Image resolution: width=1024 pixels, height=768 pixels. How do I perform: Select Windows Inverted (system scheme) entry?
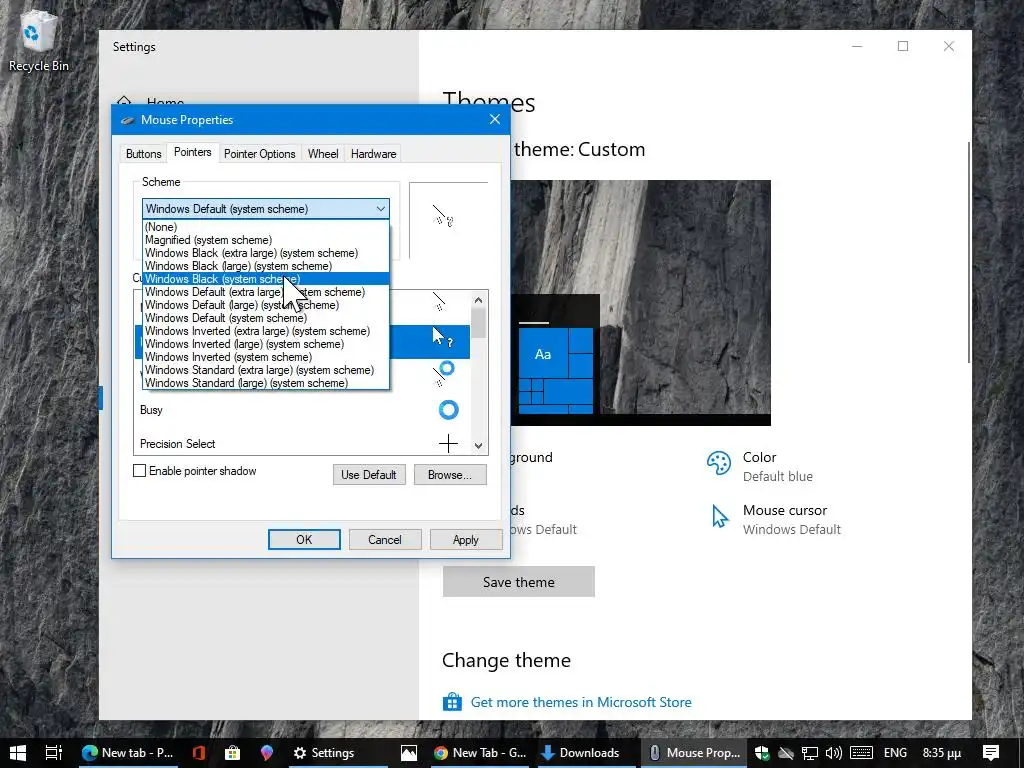click(x=266, y=357)
